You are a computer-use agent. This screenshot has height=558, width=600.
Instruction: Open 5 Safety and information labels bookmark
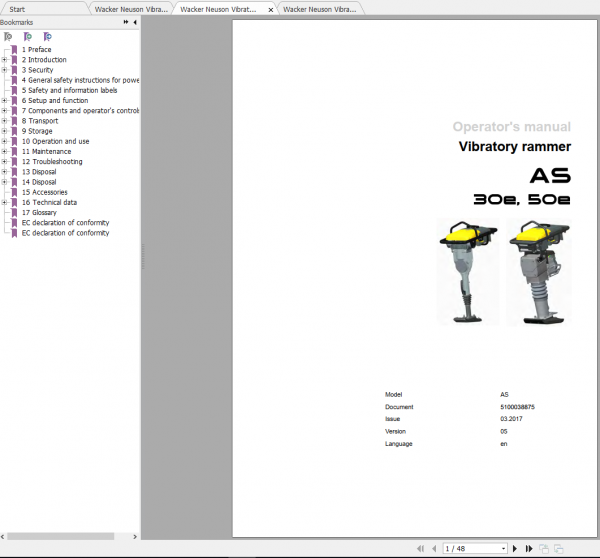69,90
